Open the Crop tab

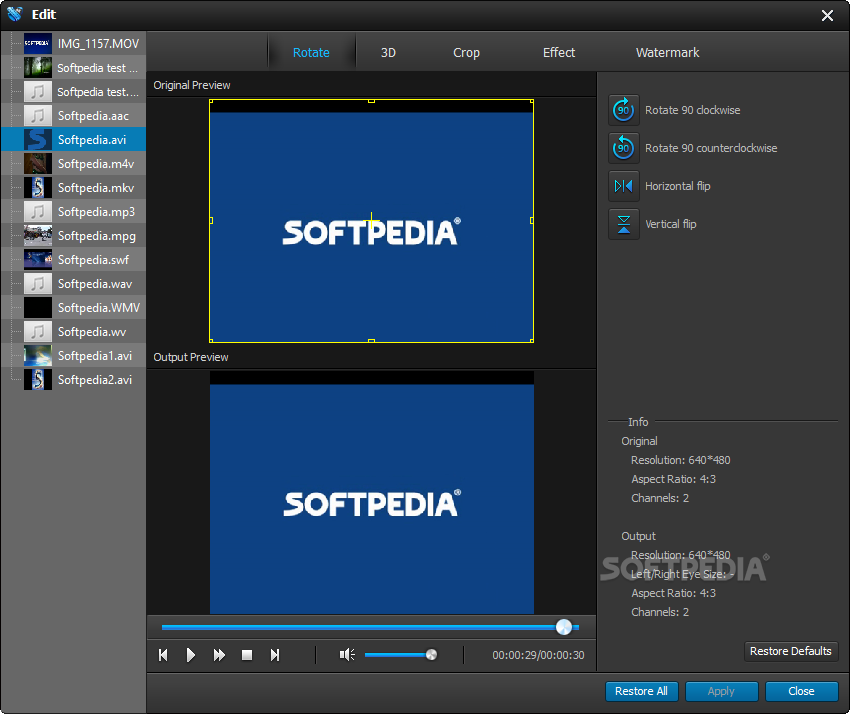(466, 53)
